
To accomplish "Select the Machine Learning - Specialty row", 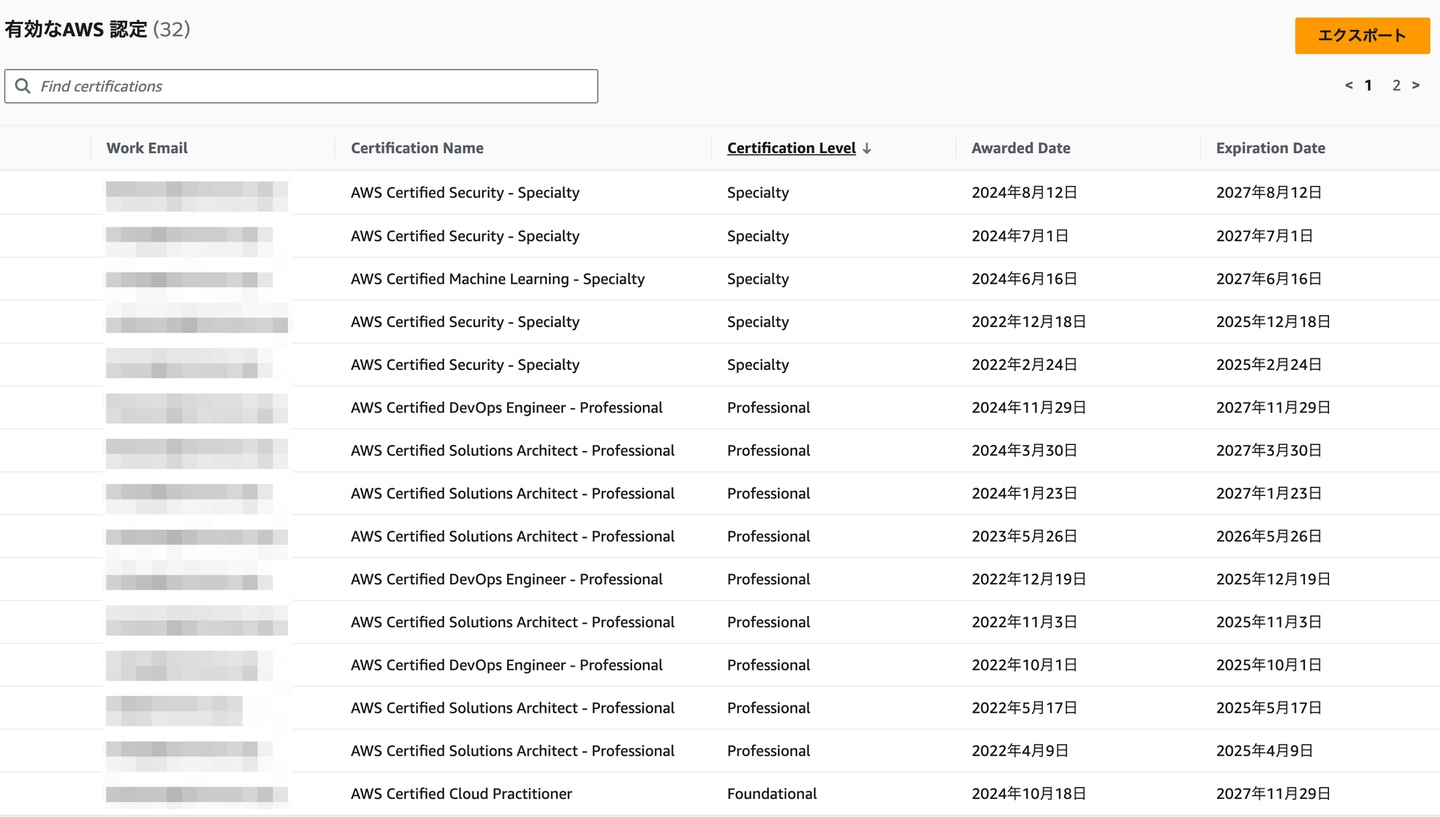I will pos(497,279).
